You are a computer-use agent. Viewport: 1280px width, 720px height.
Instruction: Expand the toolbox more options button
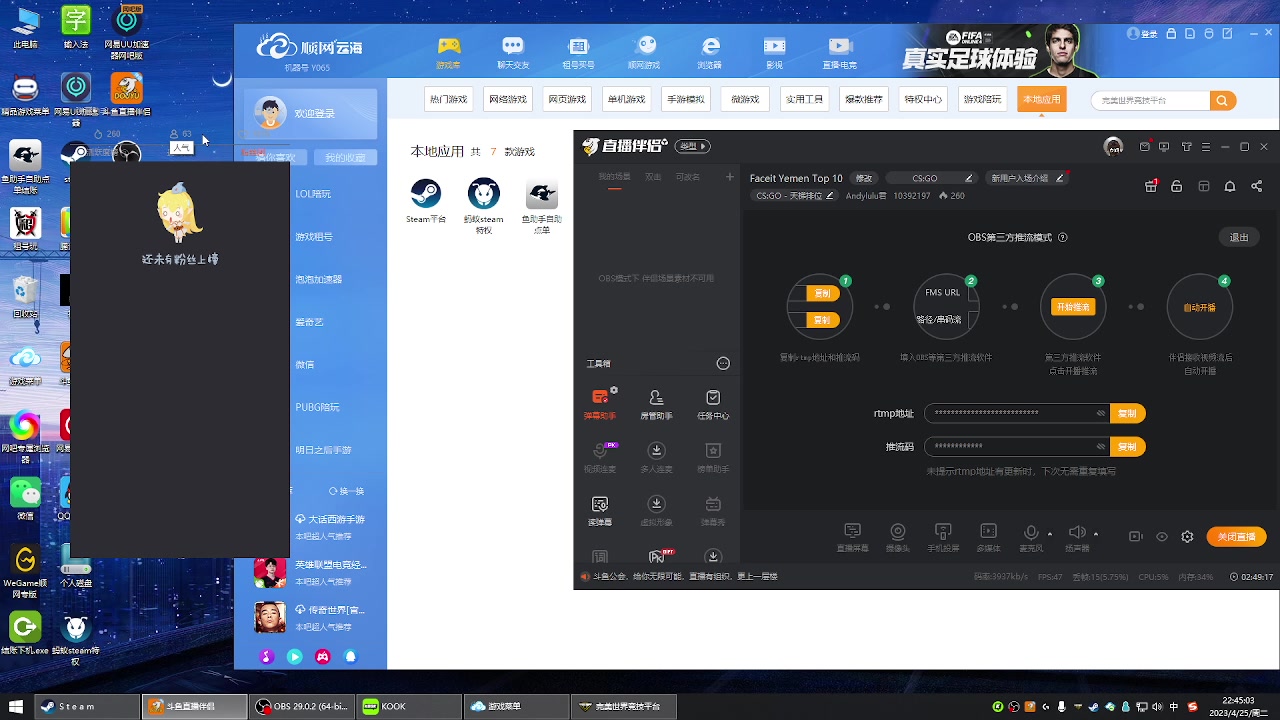tap(723, 363)
